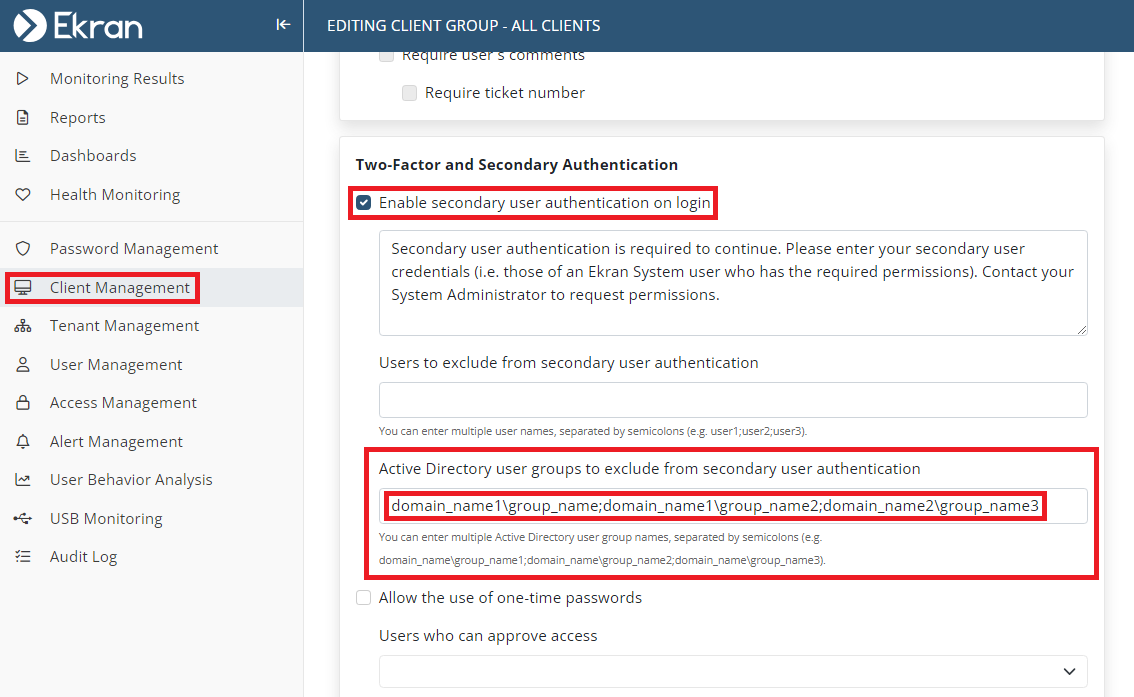Click the Ekran logo icon
The image size is (1134, 697).
[30, 25]
